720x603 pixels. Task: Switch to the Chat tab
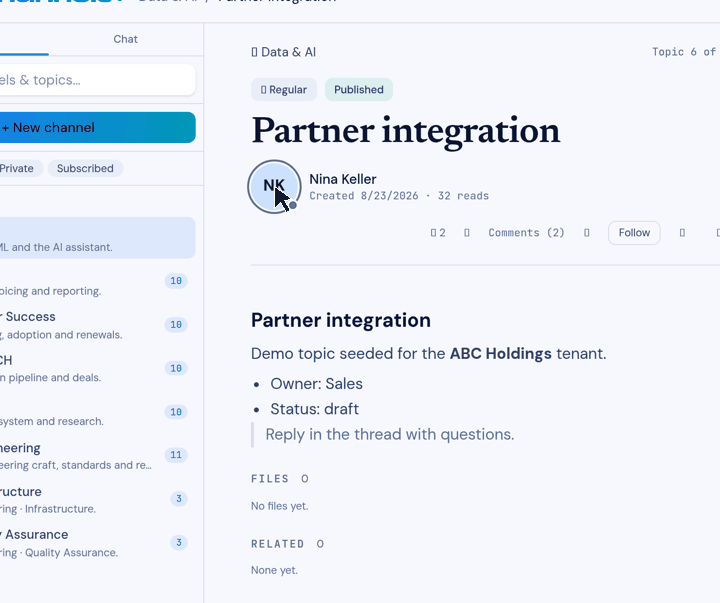125,39
